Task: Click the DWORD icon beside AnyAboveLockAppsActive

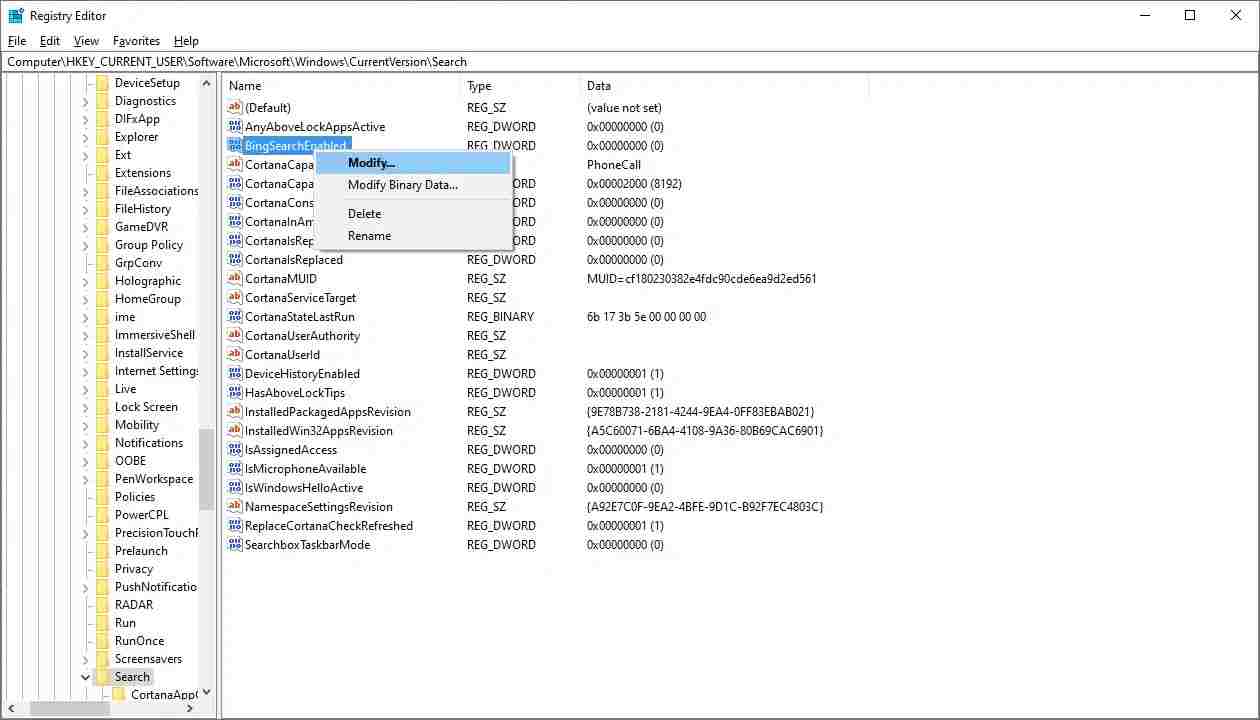Action: pos(236,126)
